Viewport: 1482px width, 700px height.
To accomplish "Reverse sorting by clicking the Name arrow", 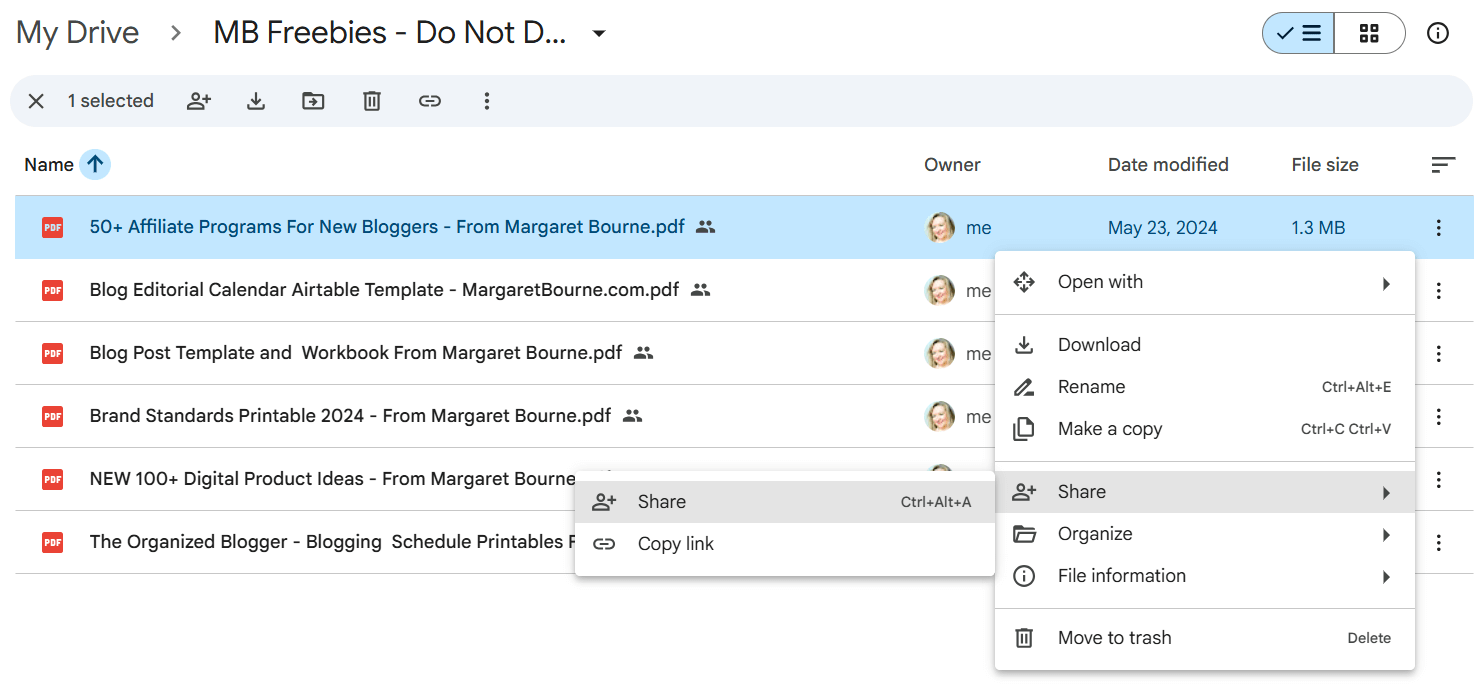I will [x=96, y=164].
